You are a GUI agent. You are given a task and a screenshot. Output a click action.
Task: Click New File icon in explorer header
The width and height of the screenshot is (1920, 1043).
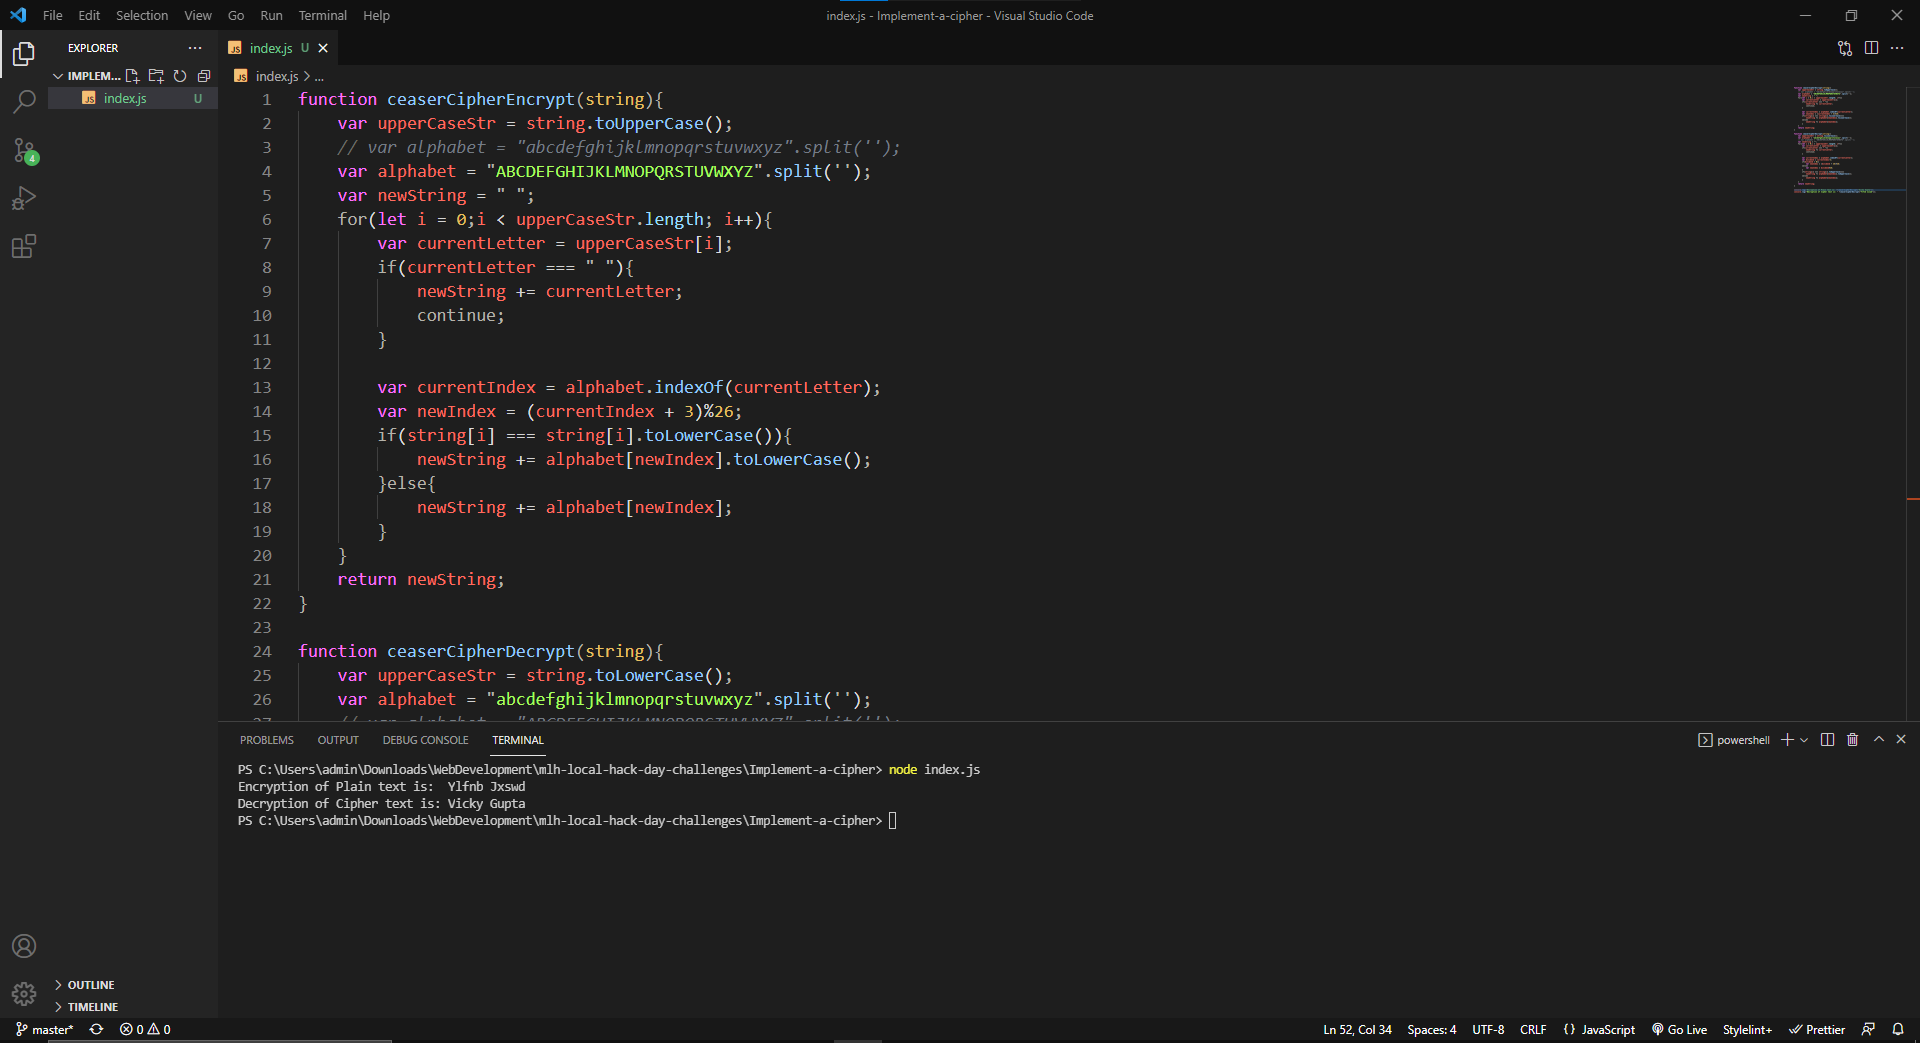pyautogui.click(x=132, y=76)
